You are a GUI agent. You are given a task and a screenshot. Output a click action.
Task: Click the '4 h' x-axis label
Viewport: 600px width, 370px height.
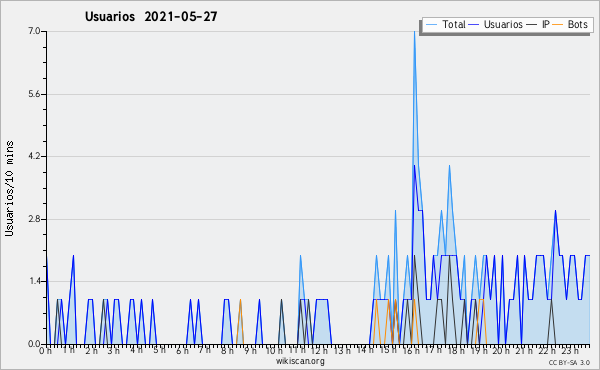pos(136,350)
